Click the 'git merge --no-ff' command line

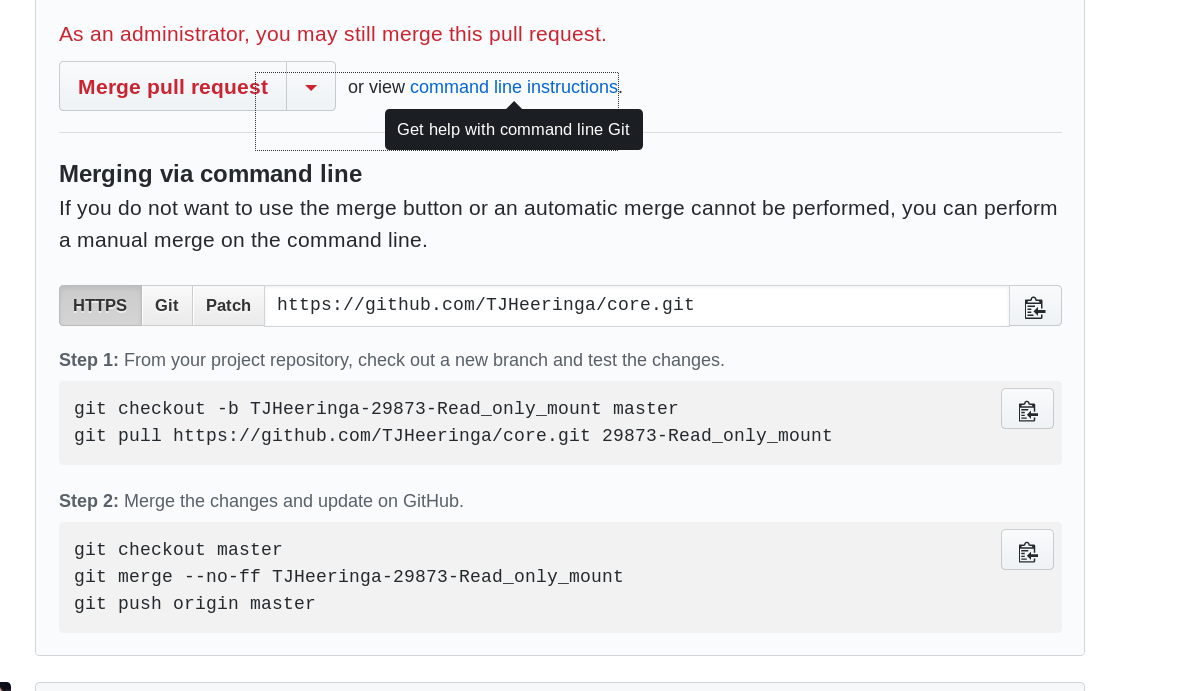(348, 577)
